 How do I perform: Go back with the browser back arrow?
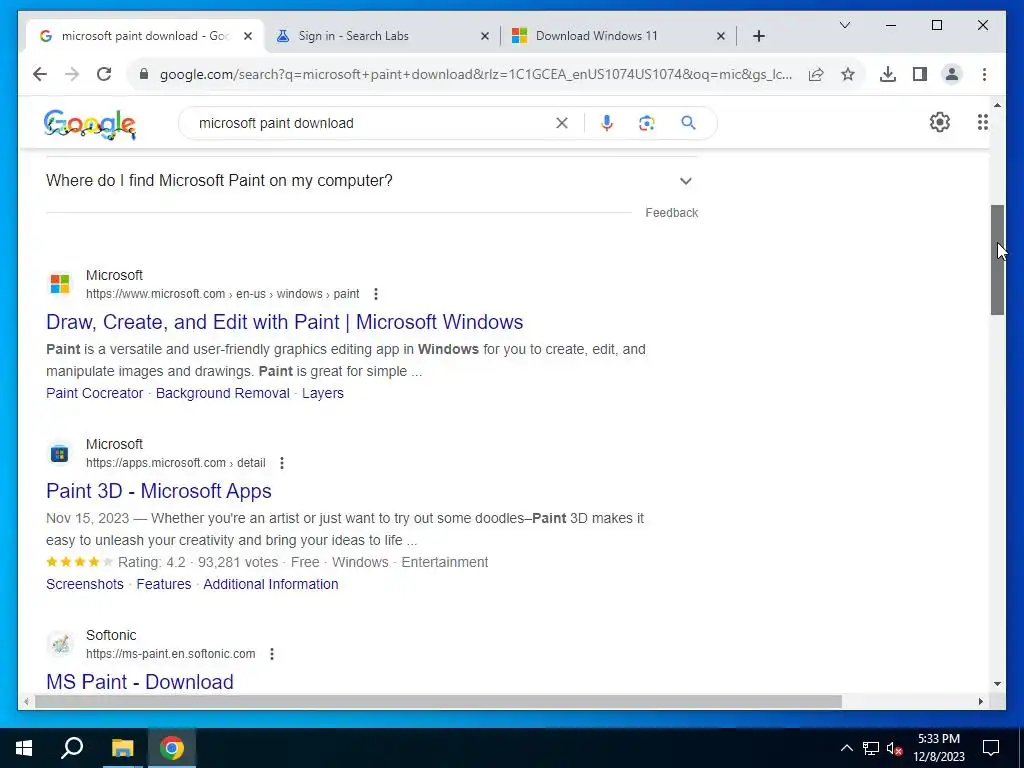tap(40, 74)
